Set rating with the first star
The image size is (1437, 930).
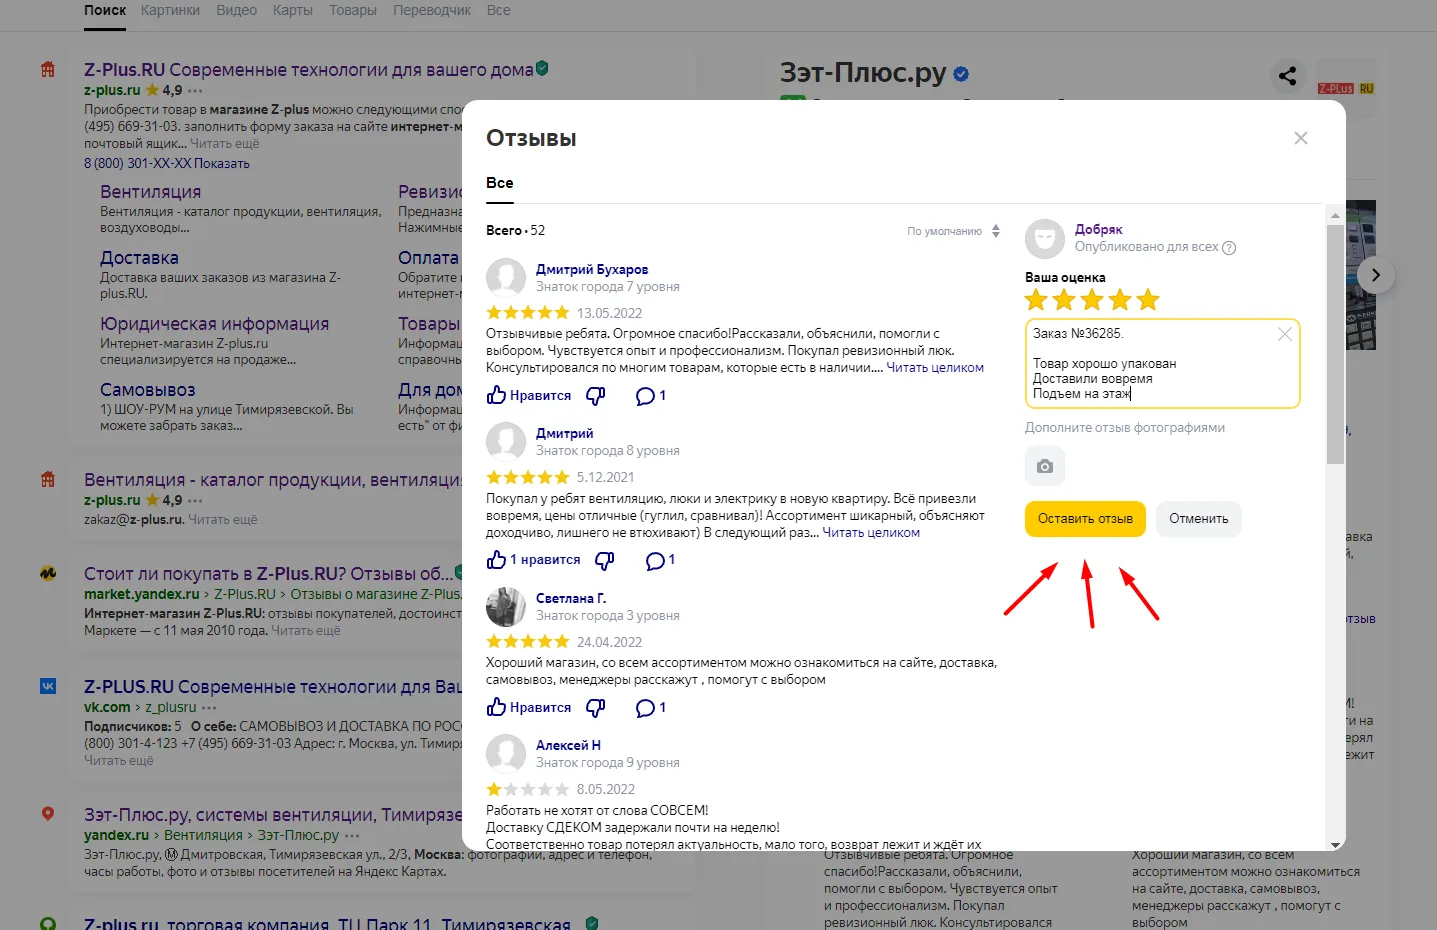click(x=1036, y=299)
